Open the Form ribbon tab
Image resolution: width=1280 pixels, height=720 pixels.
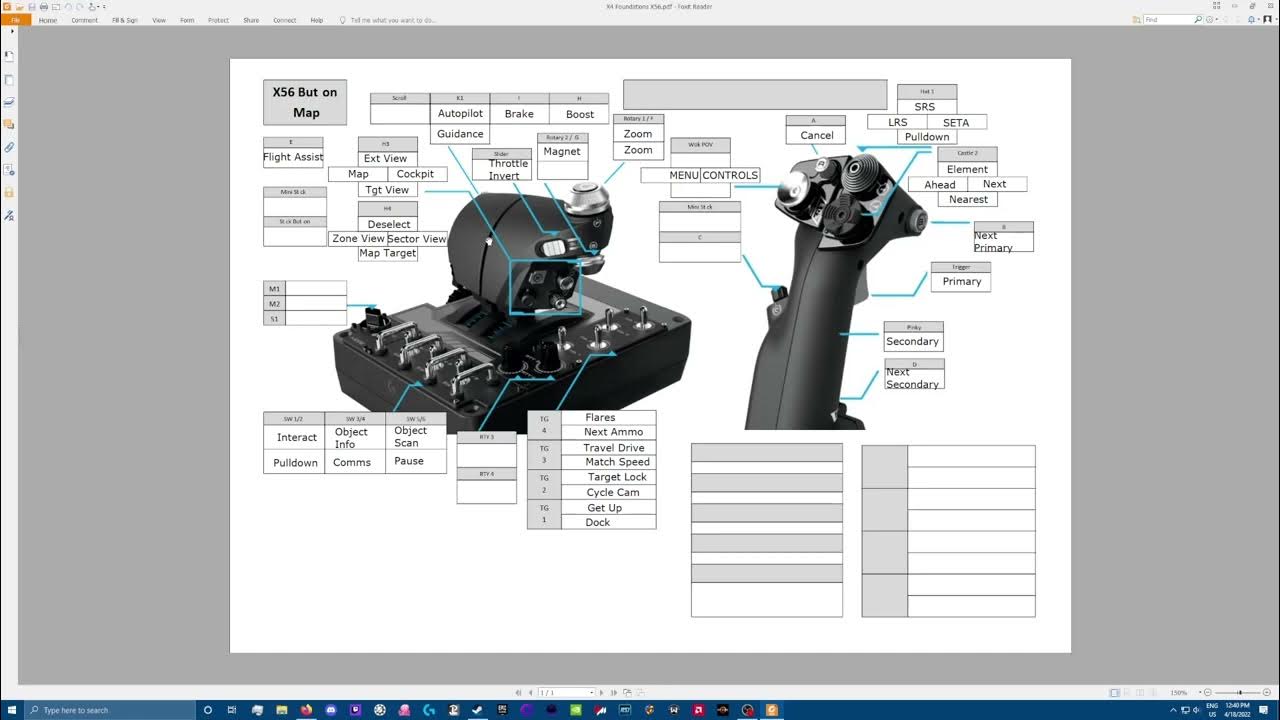coord(187,20)
